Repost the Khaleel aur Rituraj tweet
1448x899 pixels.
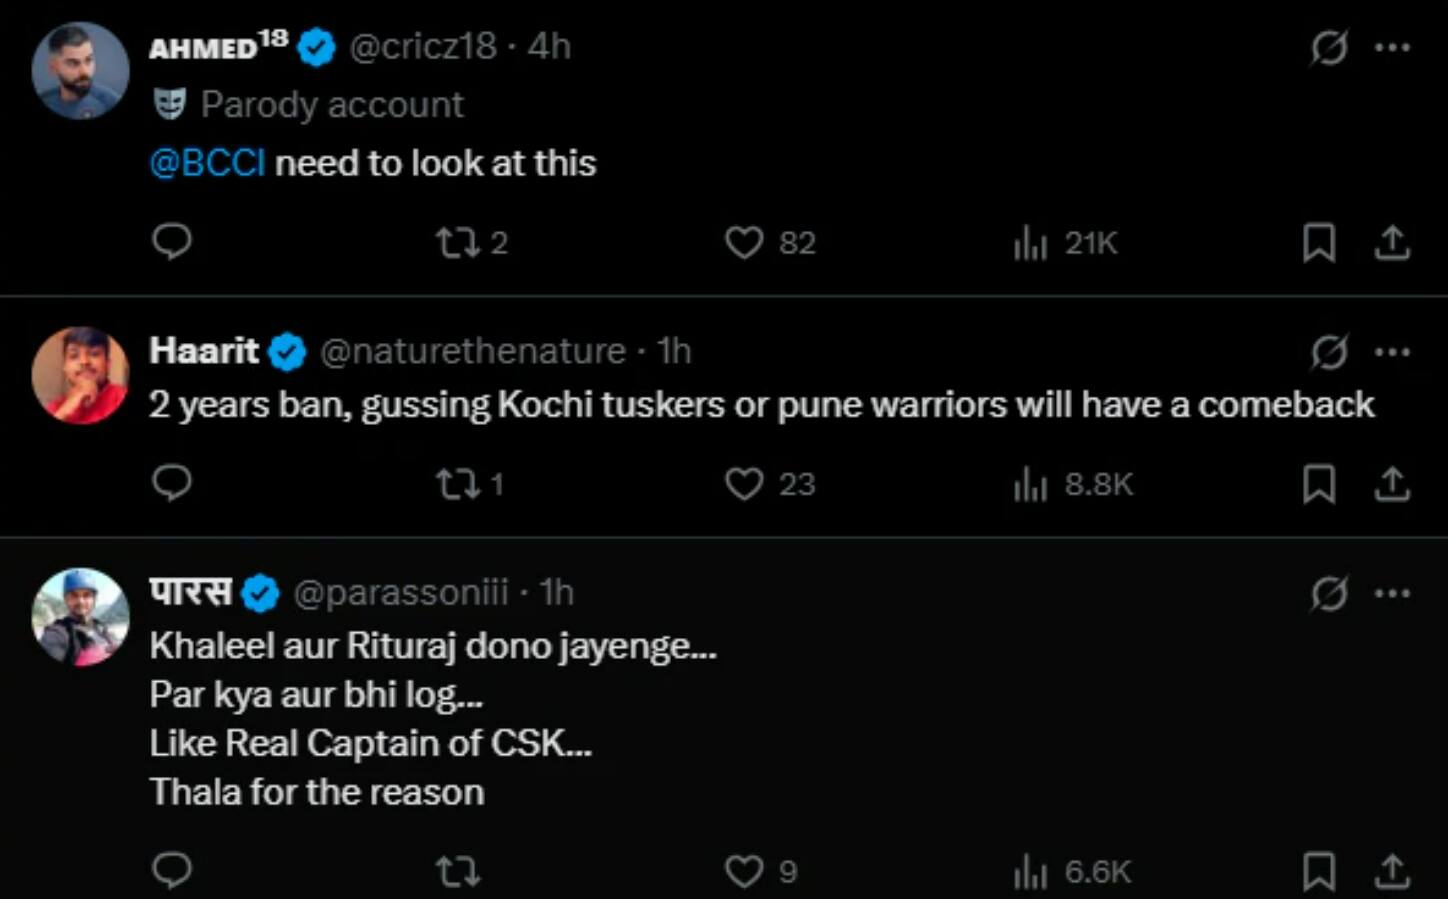click(459, 871)
